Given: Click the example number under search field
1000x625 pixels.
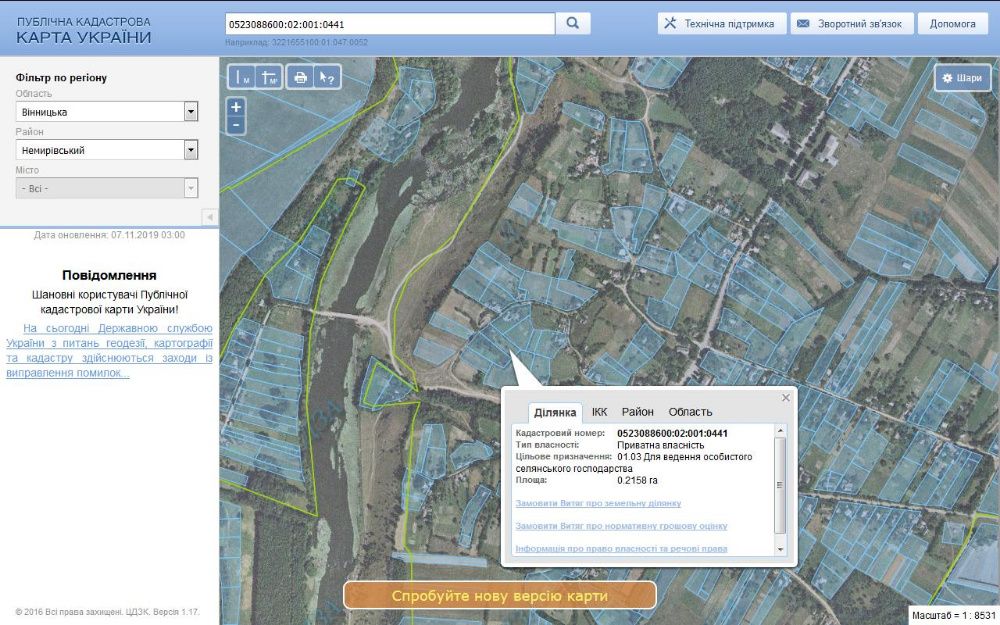Looking at the screenshot, I should (296, 42).
